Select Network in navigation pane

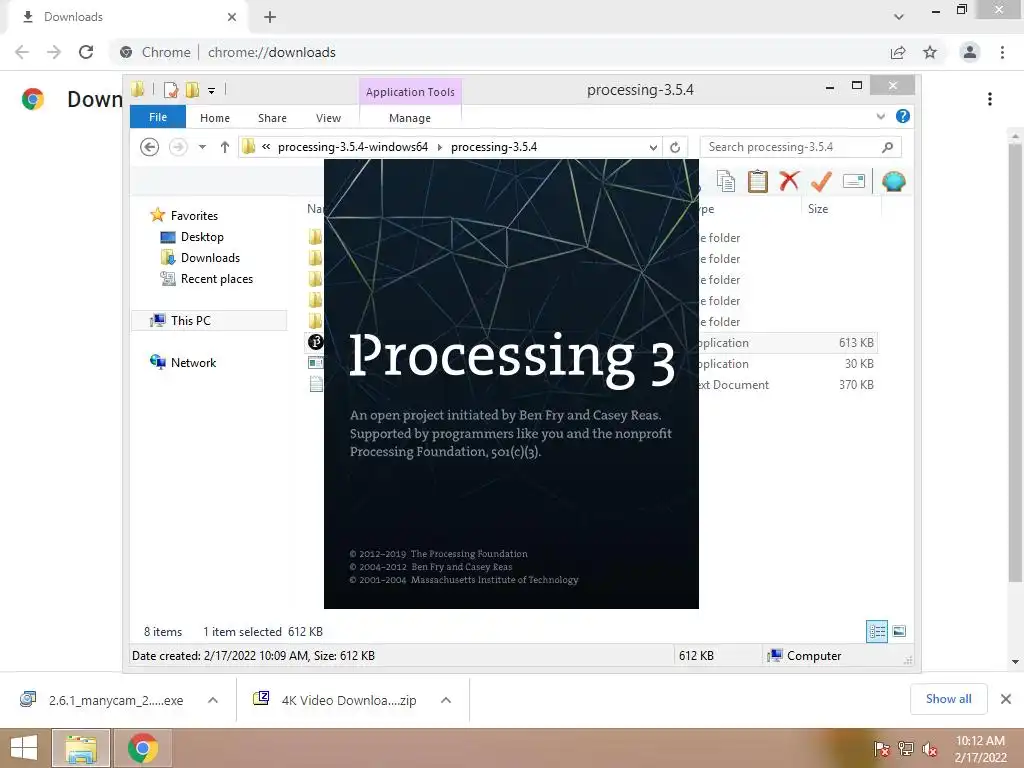193,362
